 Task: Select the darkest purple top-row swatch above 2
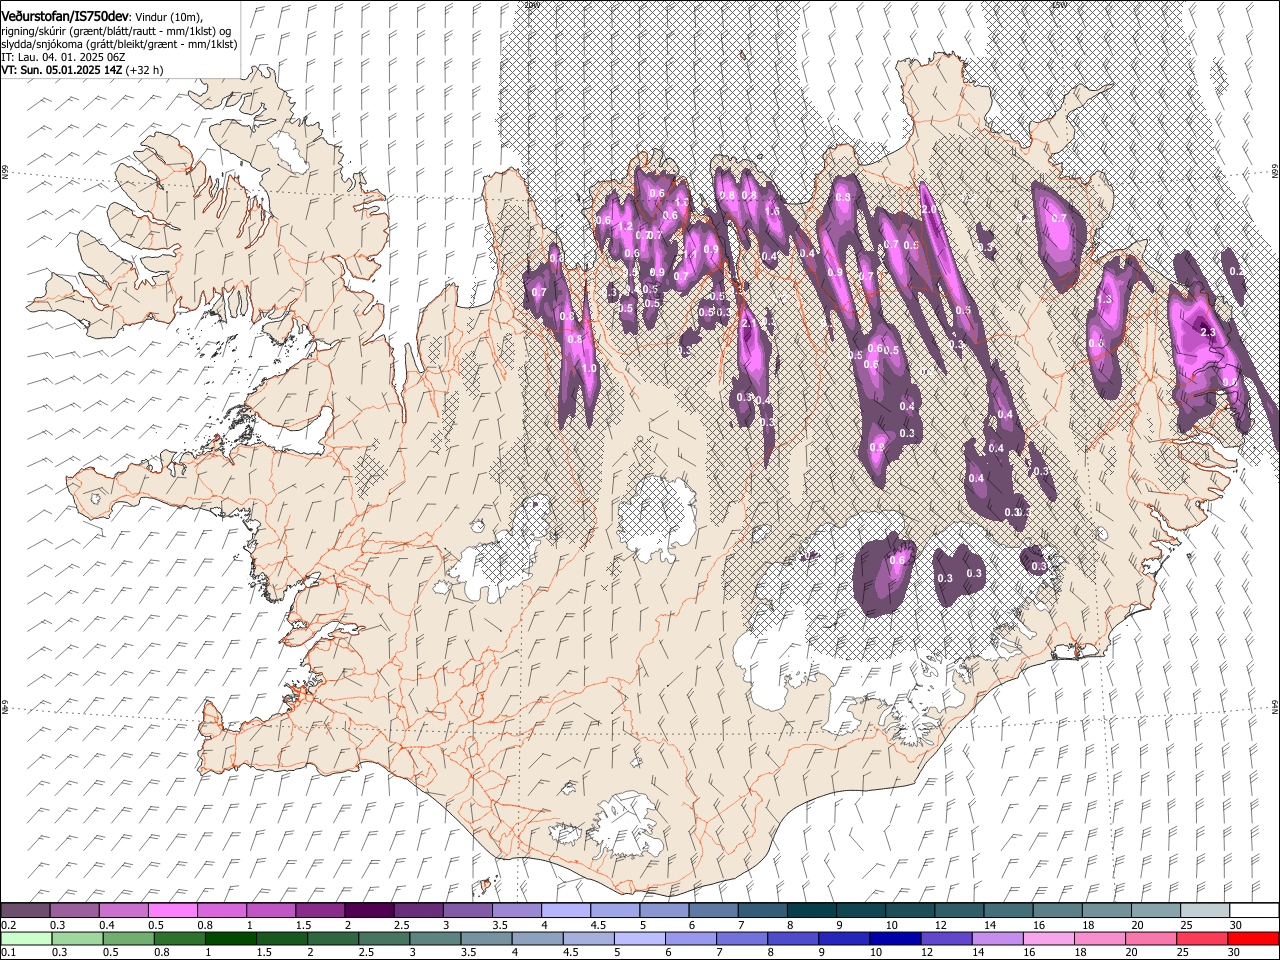coord(368,910)
